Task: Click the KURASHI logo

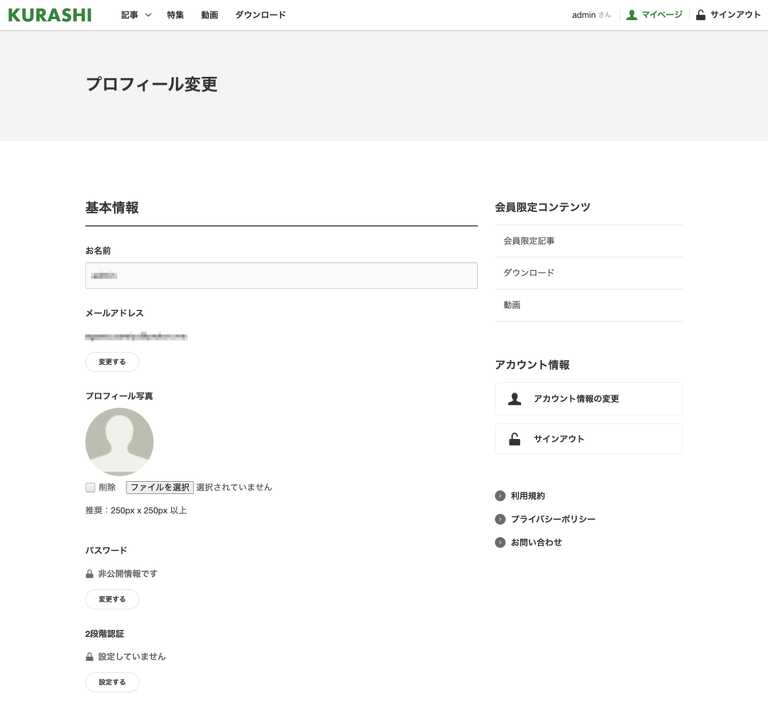Action: click(x=50, y=15)
